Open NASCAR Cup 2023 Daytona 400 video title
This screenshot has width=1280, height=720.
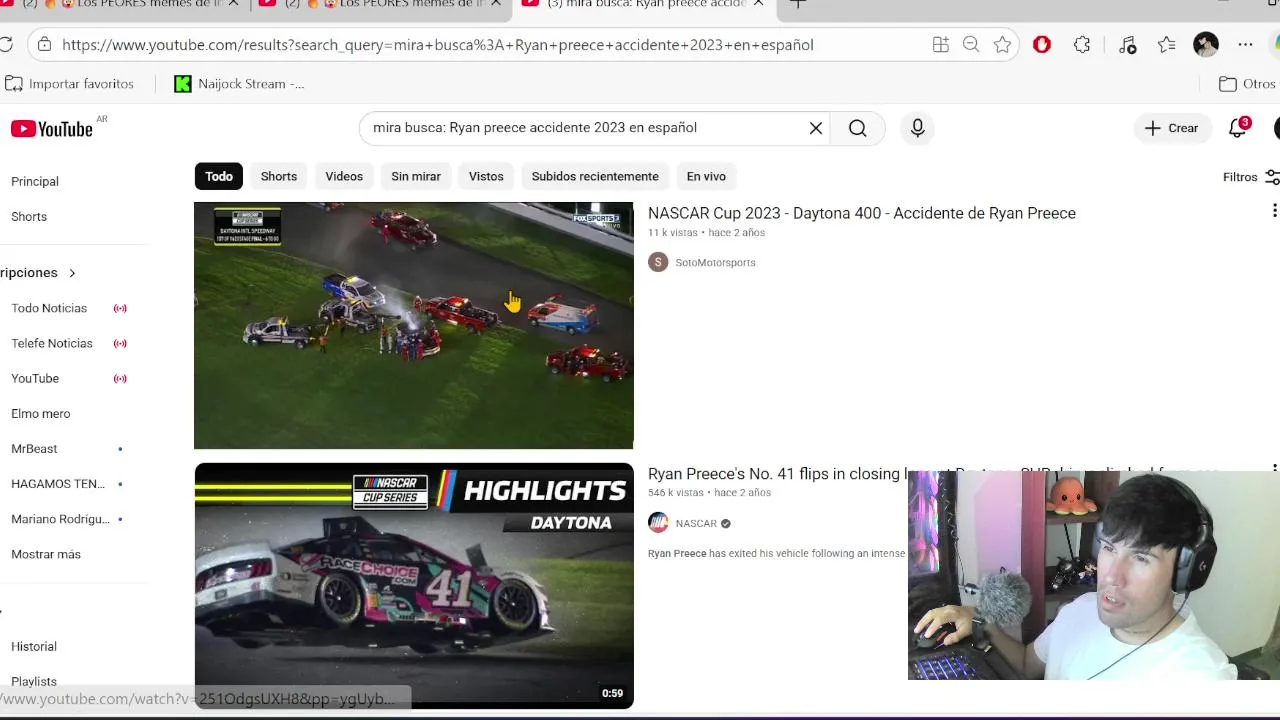[862, 213]
